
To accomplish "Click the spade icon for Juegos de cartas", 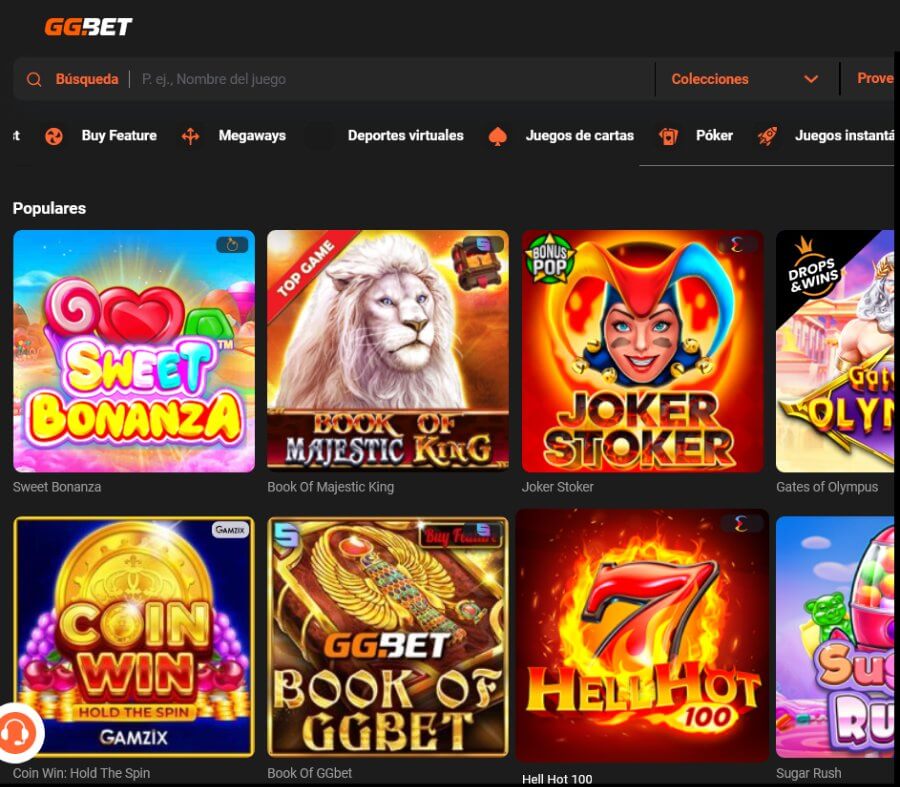I will coord(498,136).
